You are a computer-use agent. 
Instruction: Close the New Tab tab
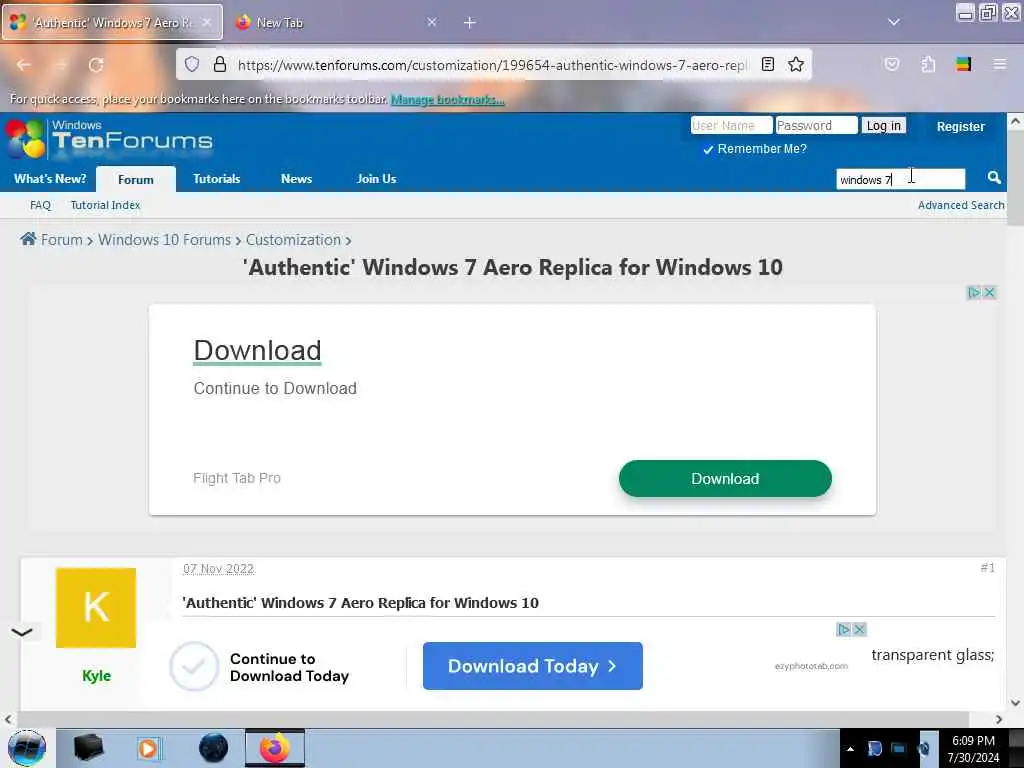point(432,22)
